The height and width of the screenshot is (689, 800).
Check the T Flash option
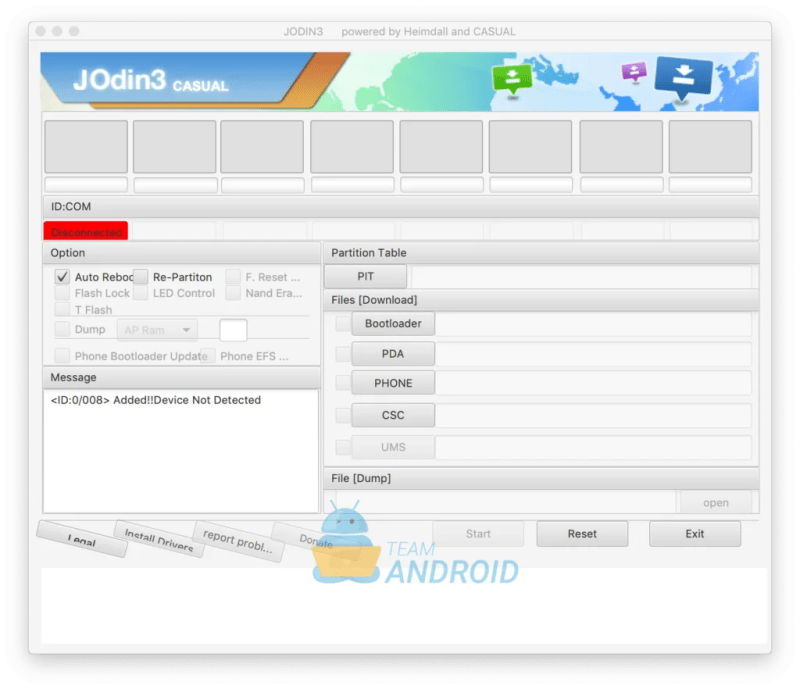[62, 309]
